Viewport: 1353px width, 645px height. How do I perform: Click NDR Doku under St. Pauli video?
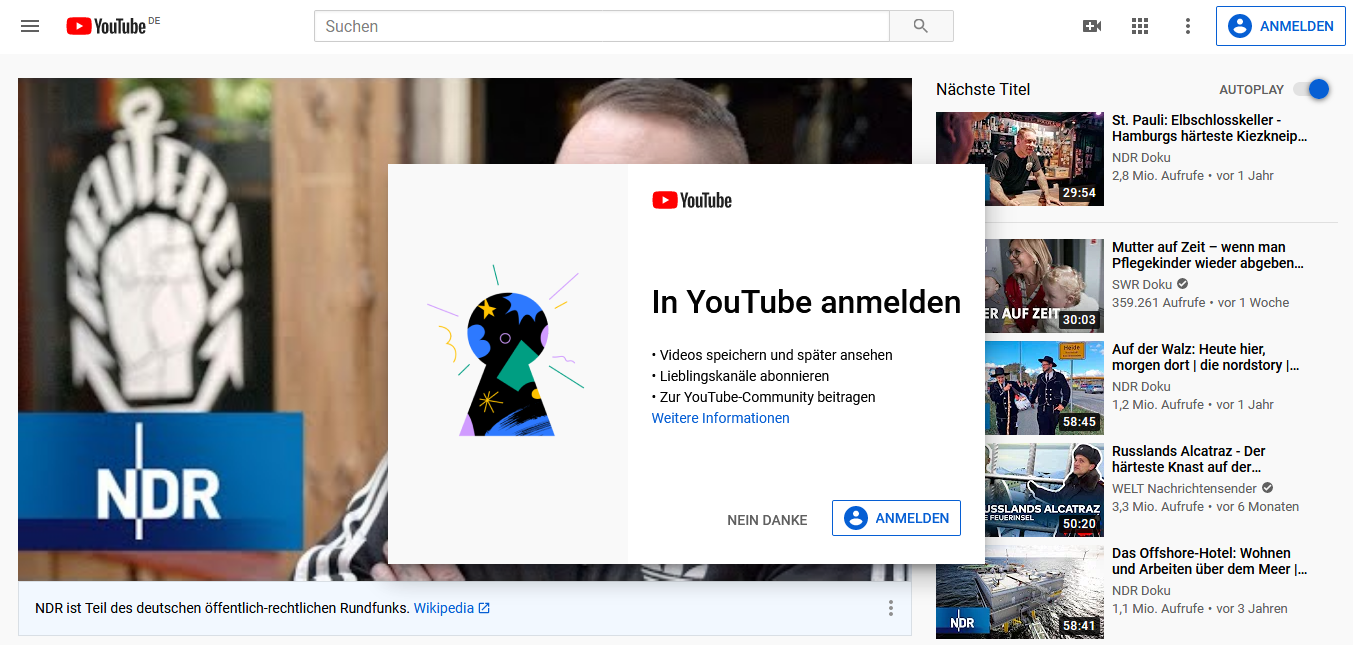coord(1141,157)
